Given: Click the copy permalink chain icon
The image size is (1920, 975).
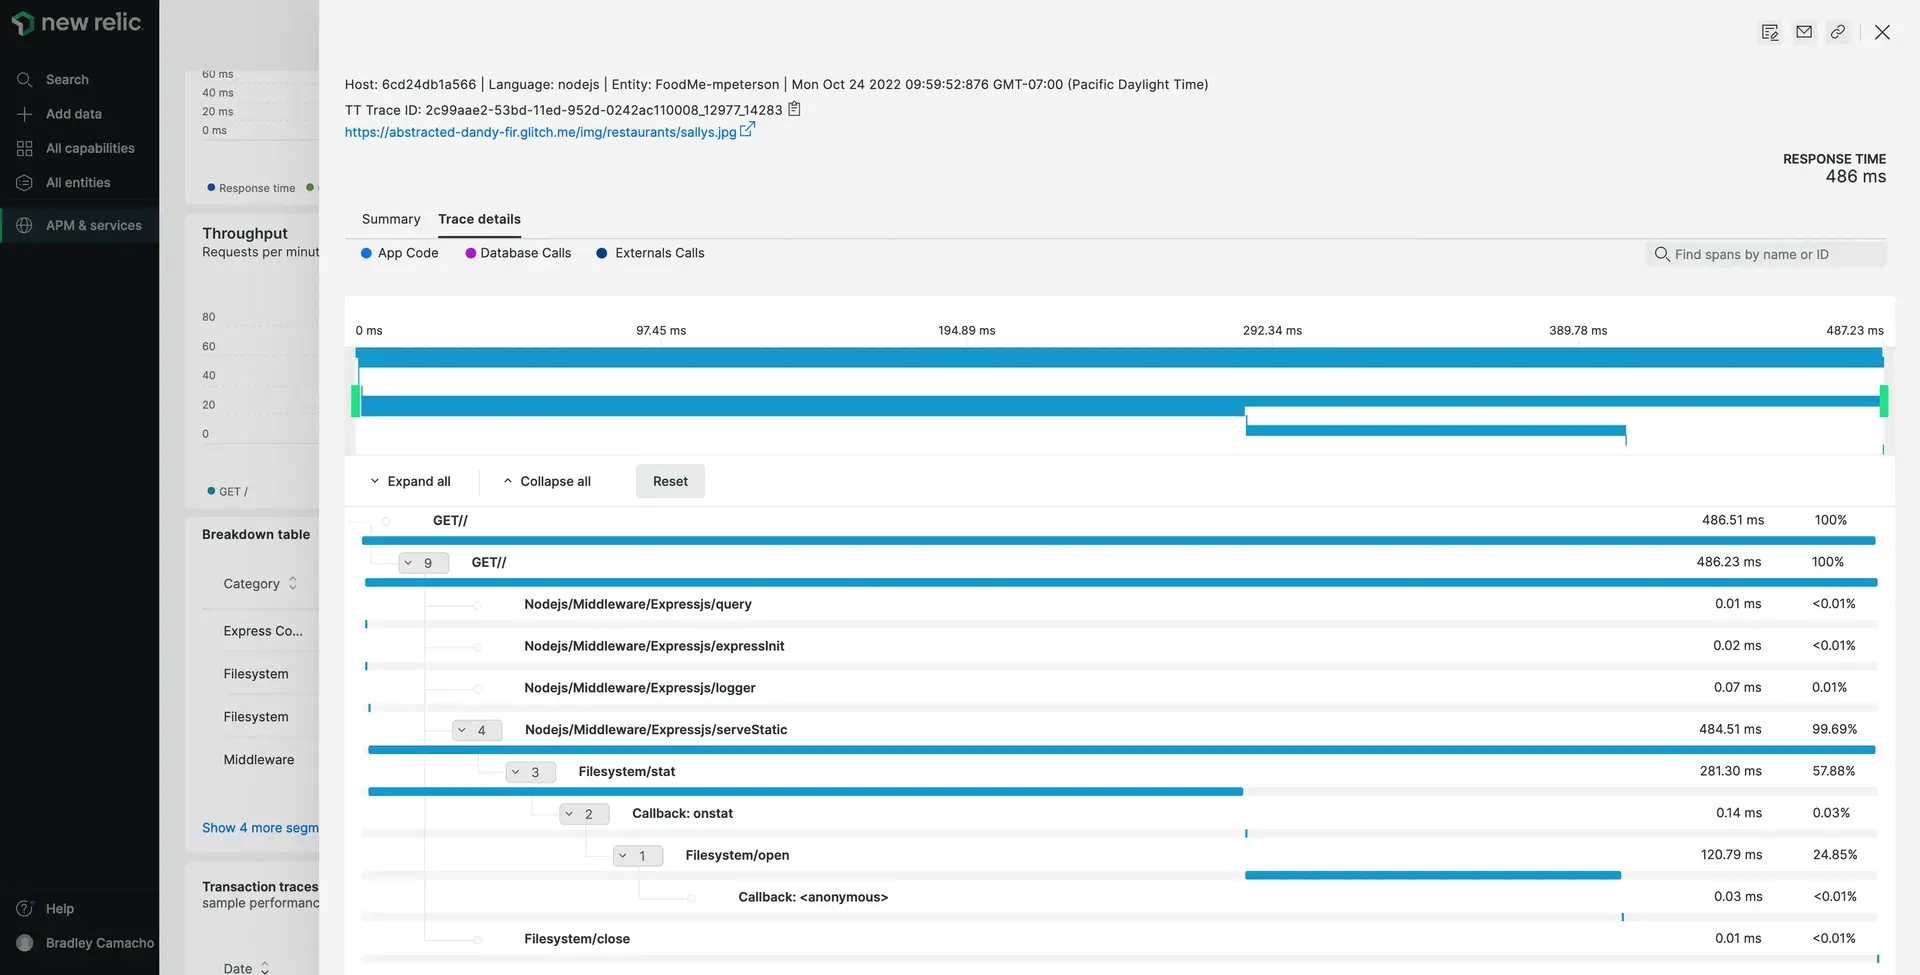Looking at the screenshot, I should [1838, 32].
